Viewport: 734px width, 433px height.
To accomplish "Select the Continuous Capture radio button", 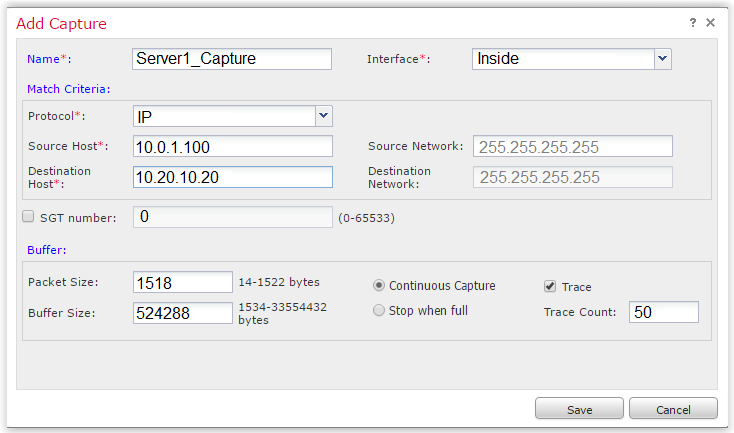I will [x=379, y=286].
